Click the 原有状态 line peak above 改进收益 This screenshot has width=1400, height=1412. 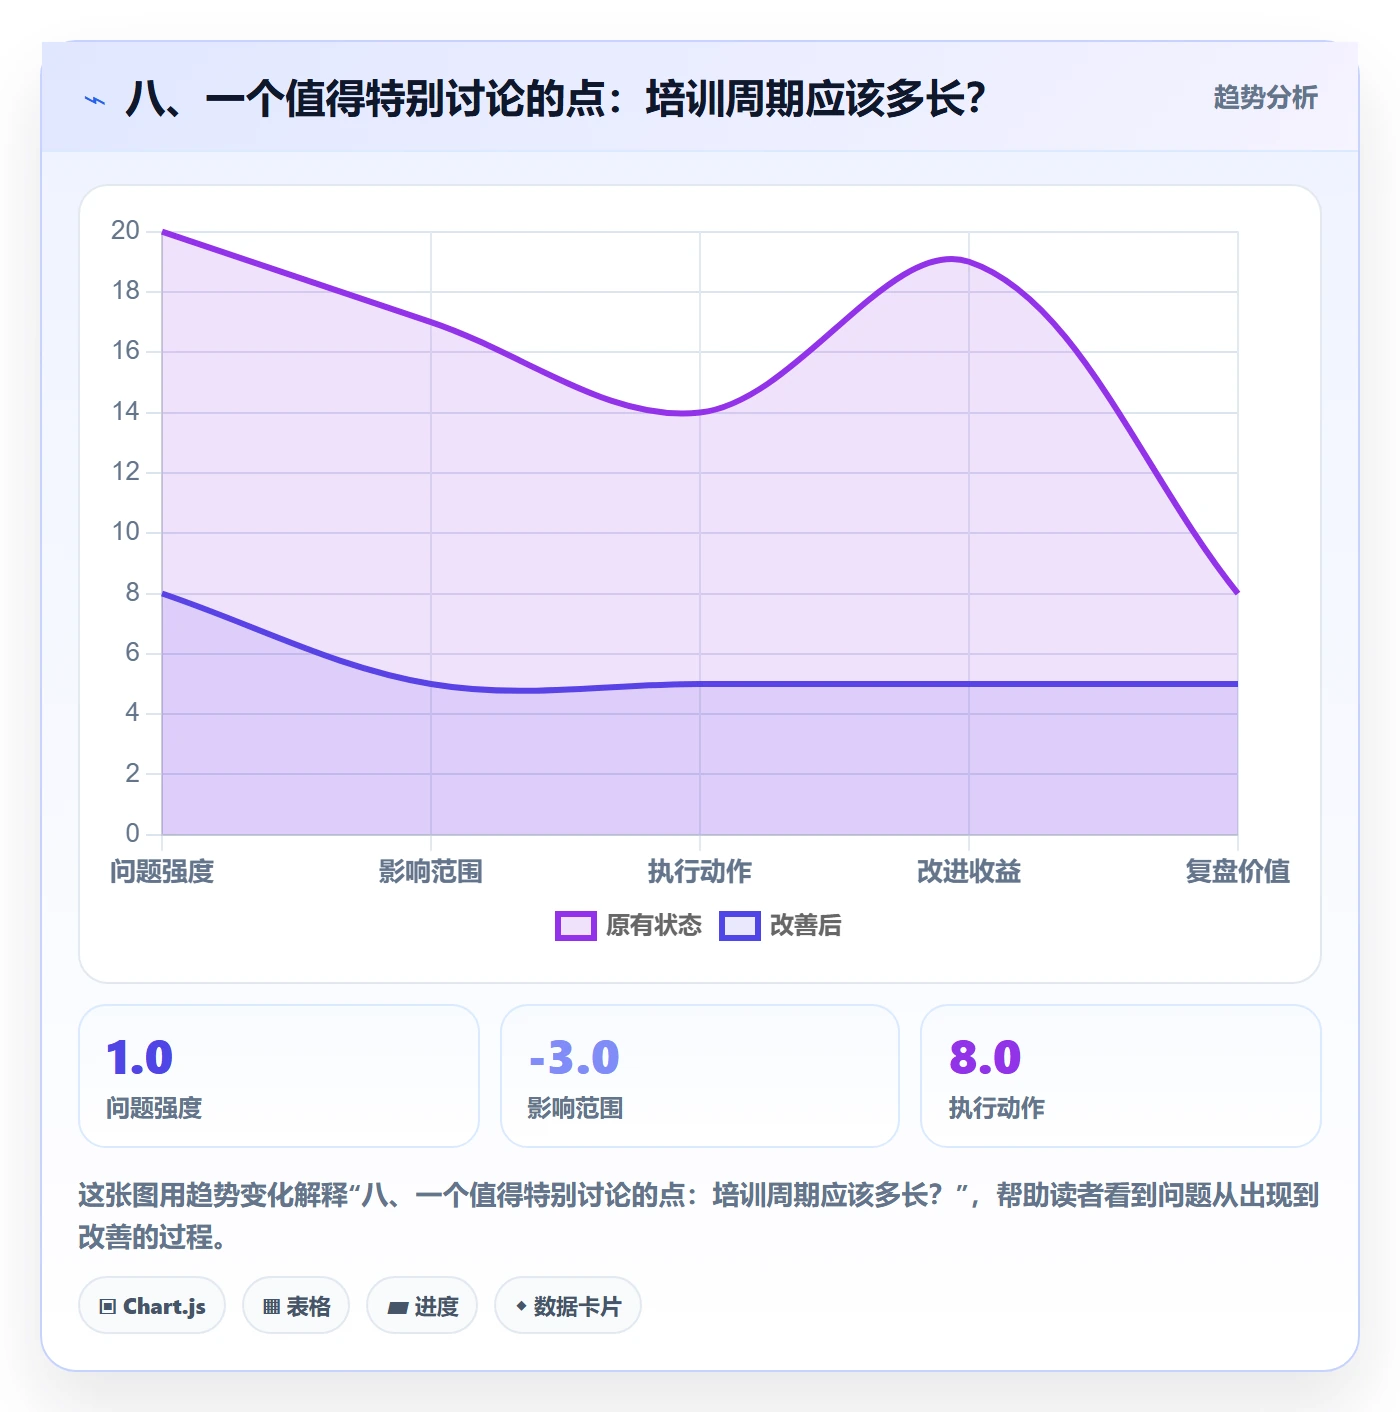click(952, 259)
